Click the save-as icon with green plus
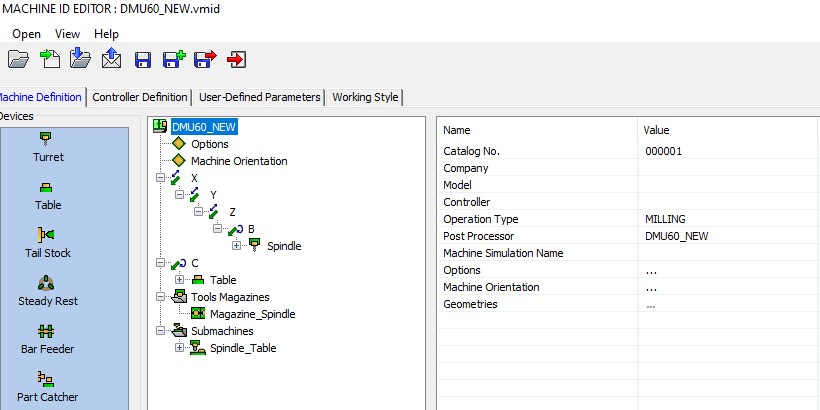The image size is (820, 410). [174, 60]
